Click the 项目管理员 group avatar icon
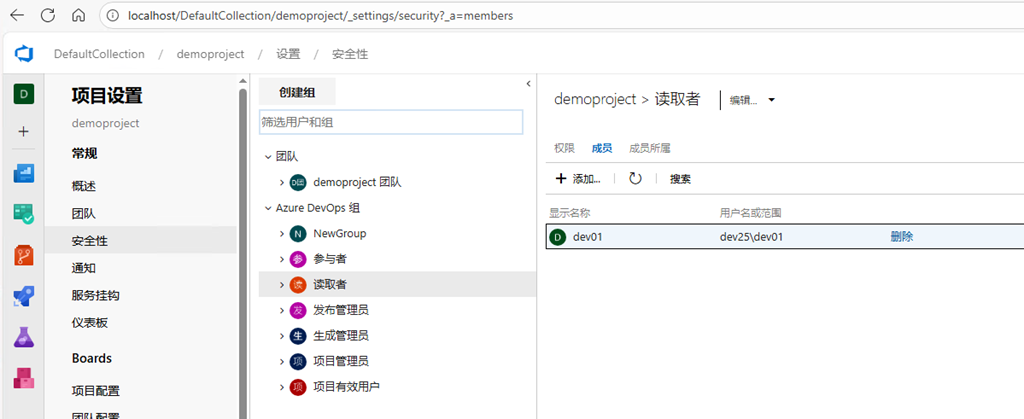Image resolution: width=1024 pixels, height=419 pixels. point(298,361)
